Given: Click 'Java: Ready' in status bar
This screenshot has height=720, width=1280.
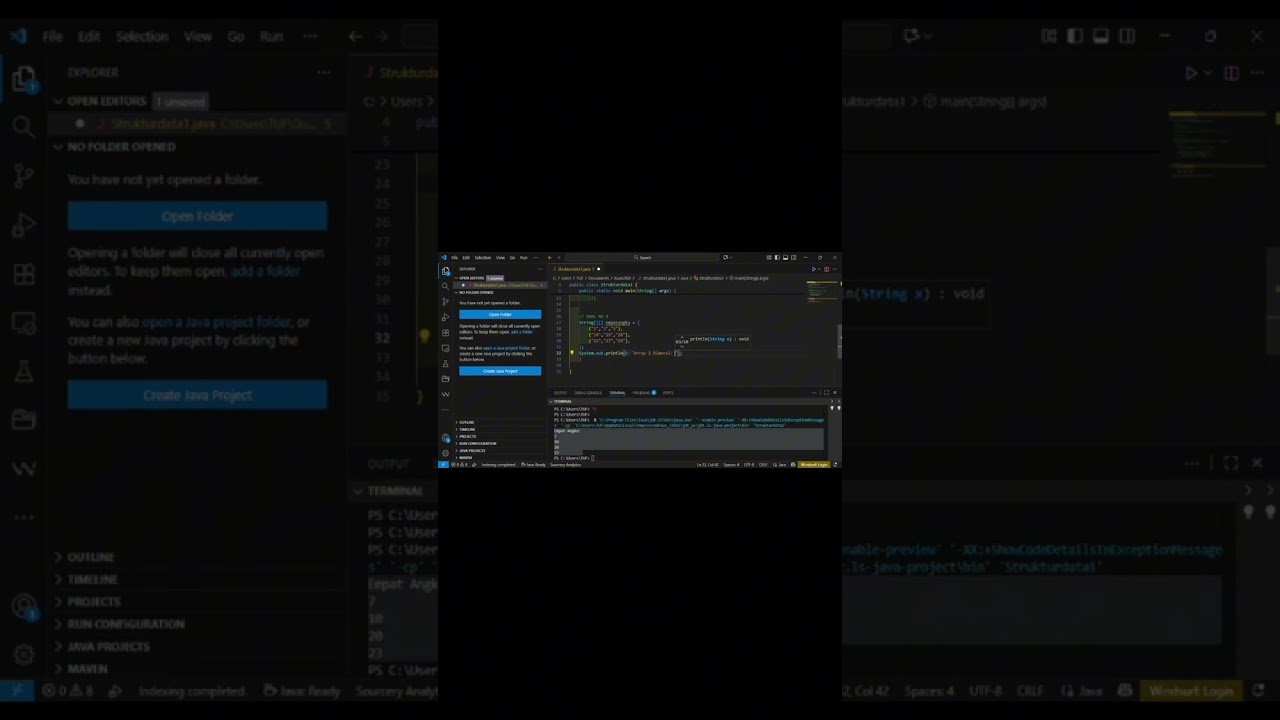Looking at the screenshot, I should 533,465.
